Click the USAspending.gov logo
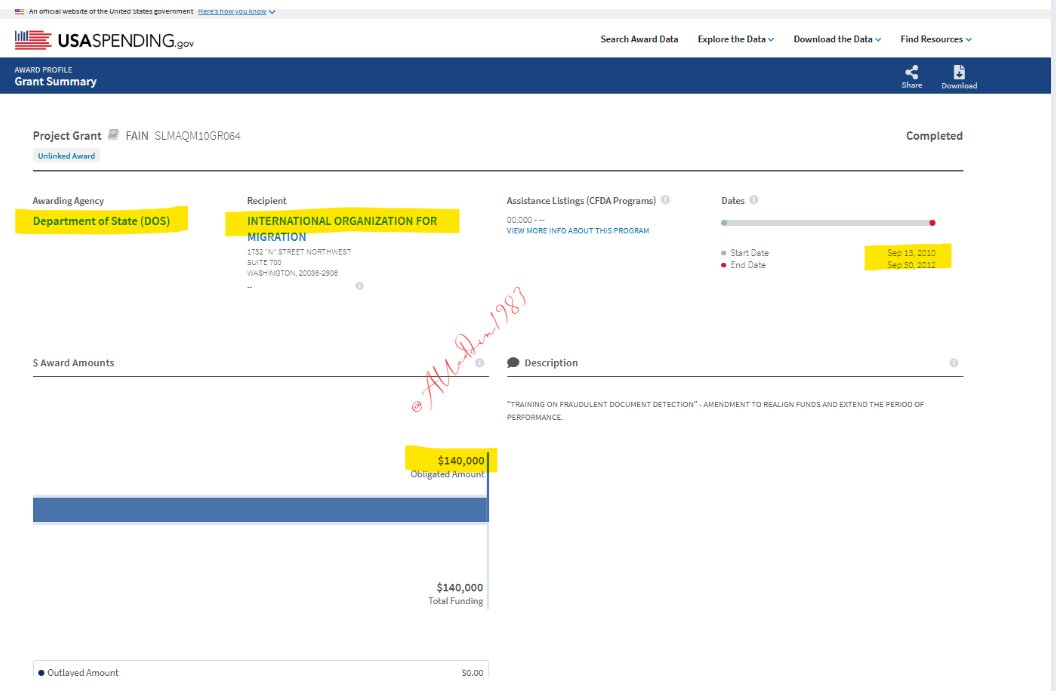This screenshot has width=1056, height=691. pyautogui.click(x=104, y=40)
